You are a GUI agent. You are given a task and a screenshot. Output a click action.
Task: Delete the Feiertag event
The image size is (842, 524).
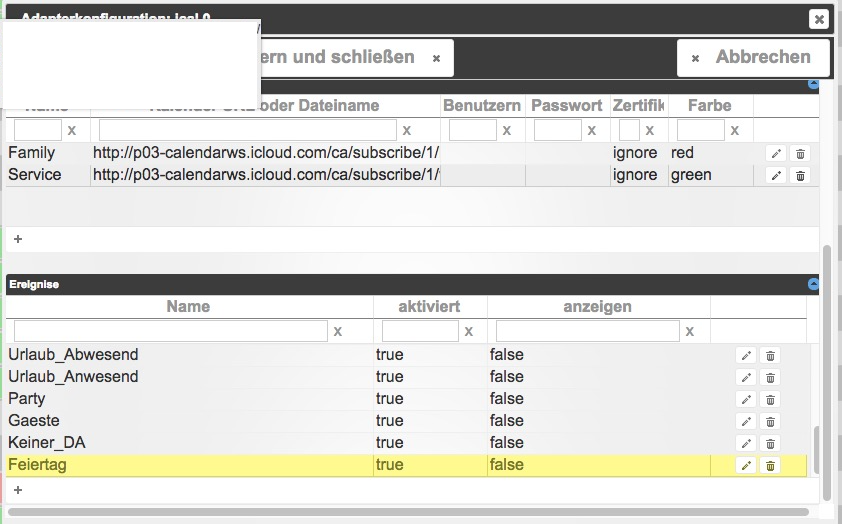[x=770, y=465]
